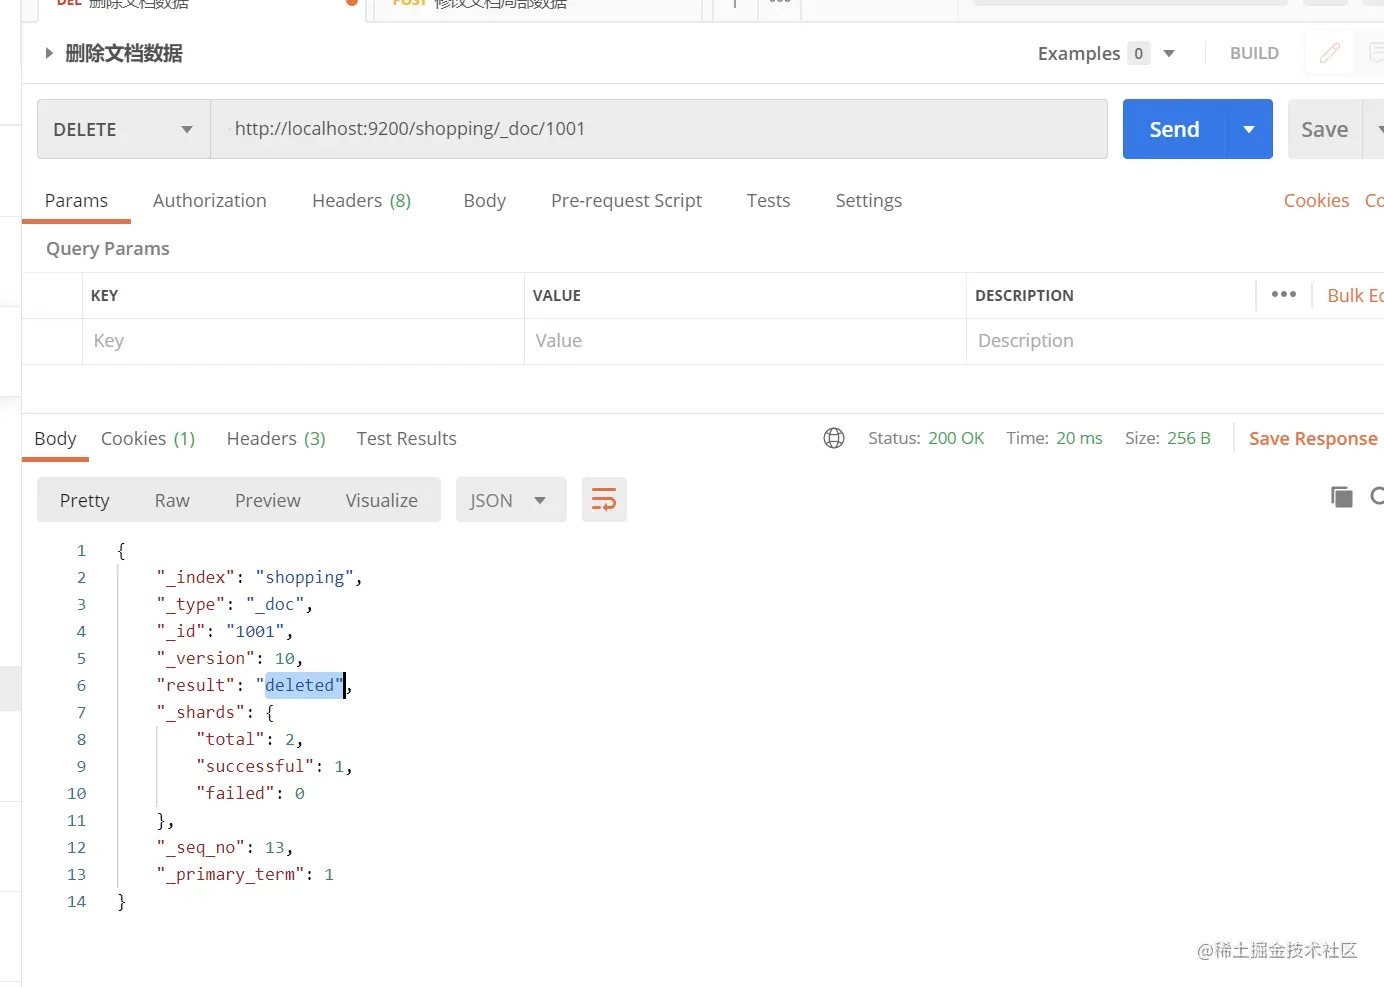Open the request Headers (8) tab
Viewport: 1384px width, 987px height.
point(361,200)
